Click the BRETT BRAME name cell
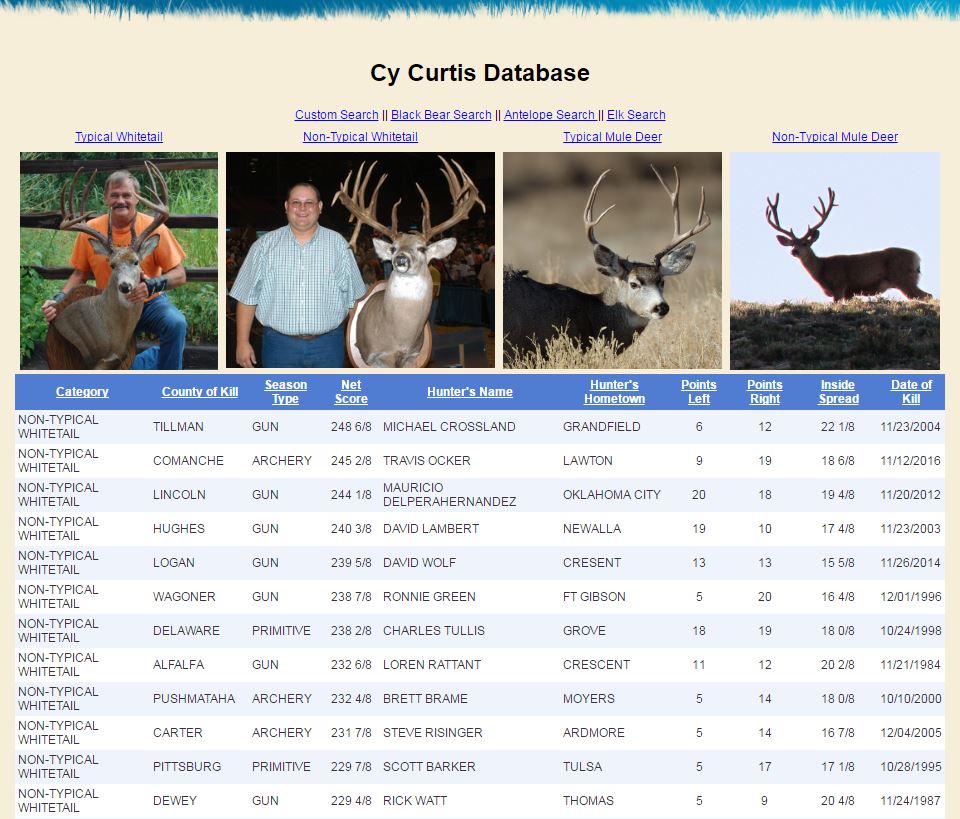Screen dimensions: 960x819 (425, 698)
